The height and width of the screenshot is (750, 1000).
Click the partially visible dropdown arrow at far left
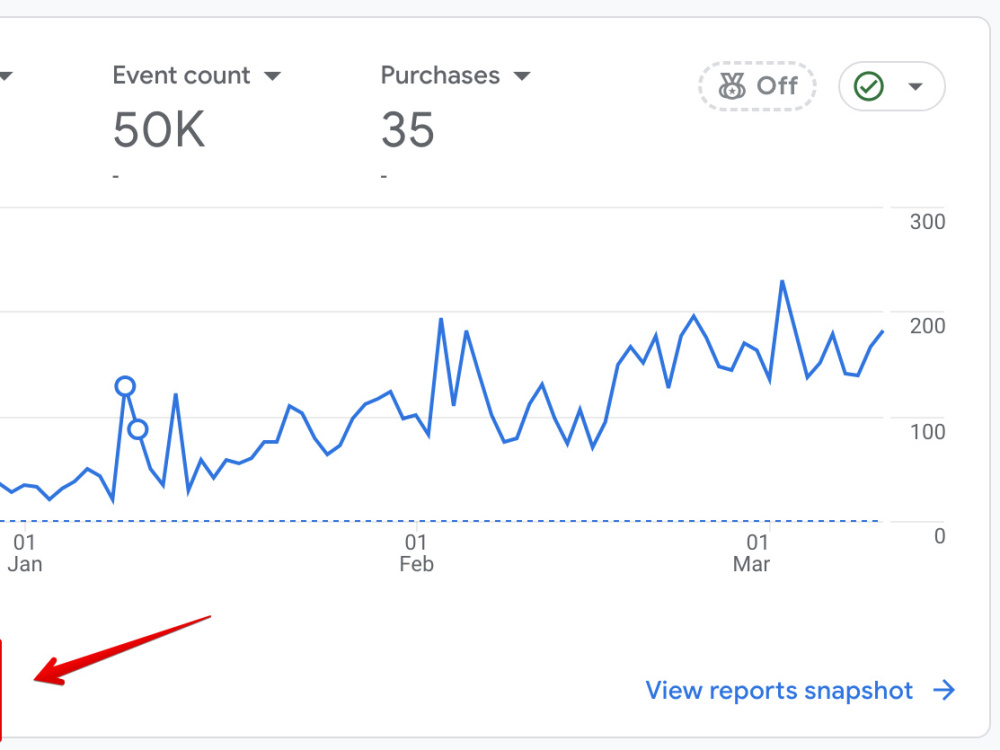6,77
